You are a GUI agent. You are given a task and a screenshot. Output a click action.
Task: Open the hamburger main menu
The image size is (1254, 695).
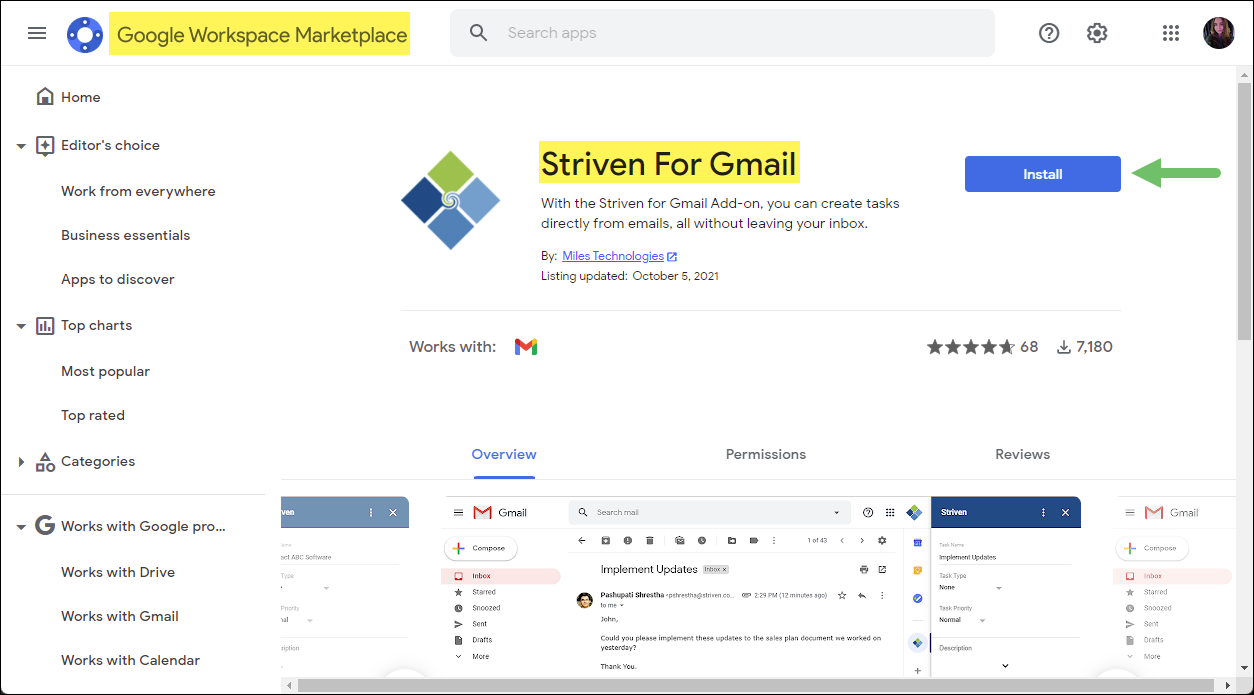click(x=37, y=33)
